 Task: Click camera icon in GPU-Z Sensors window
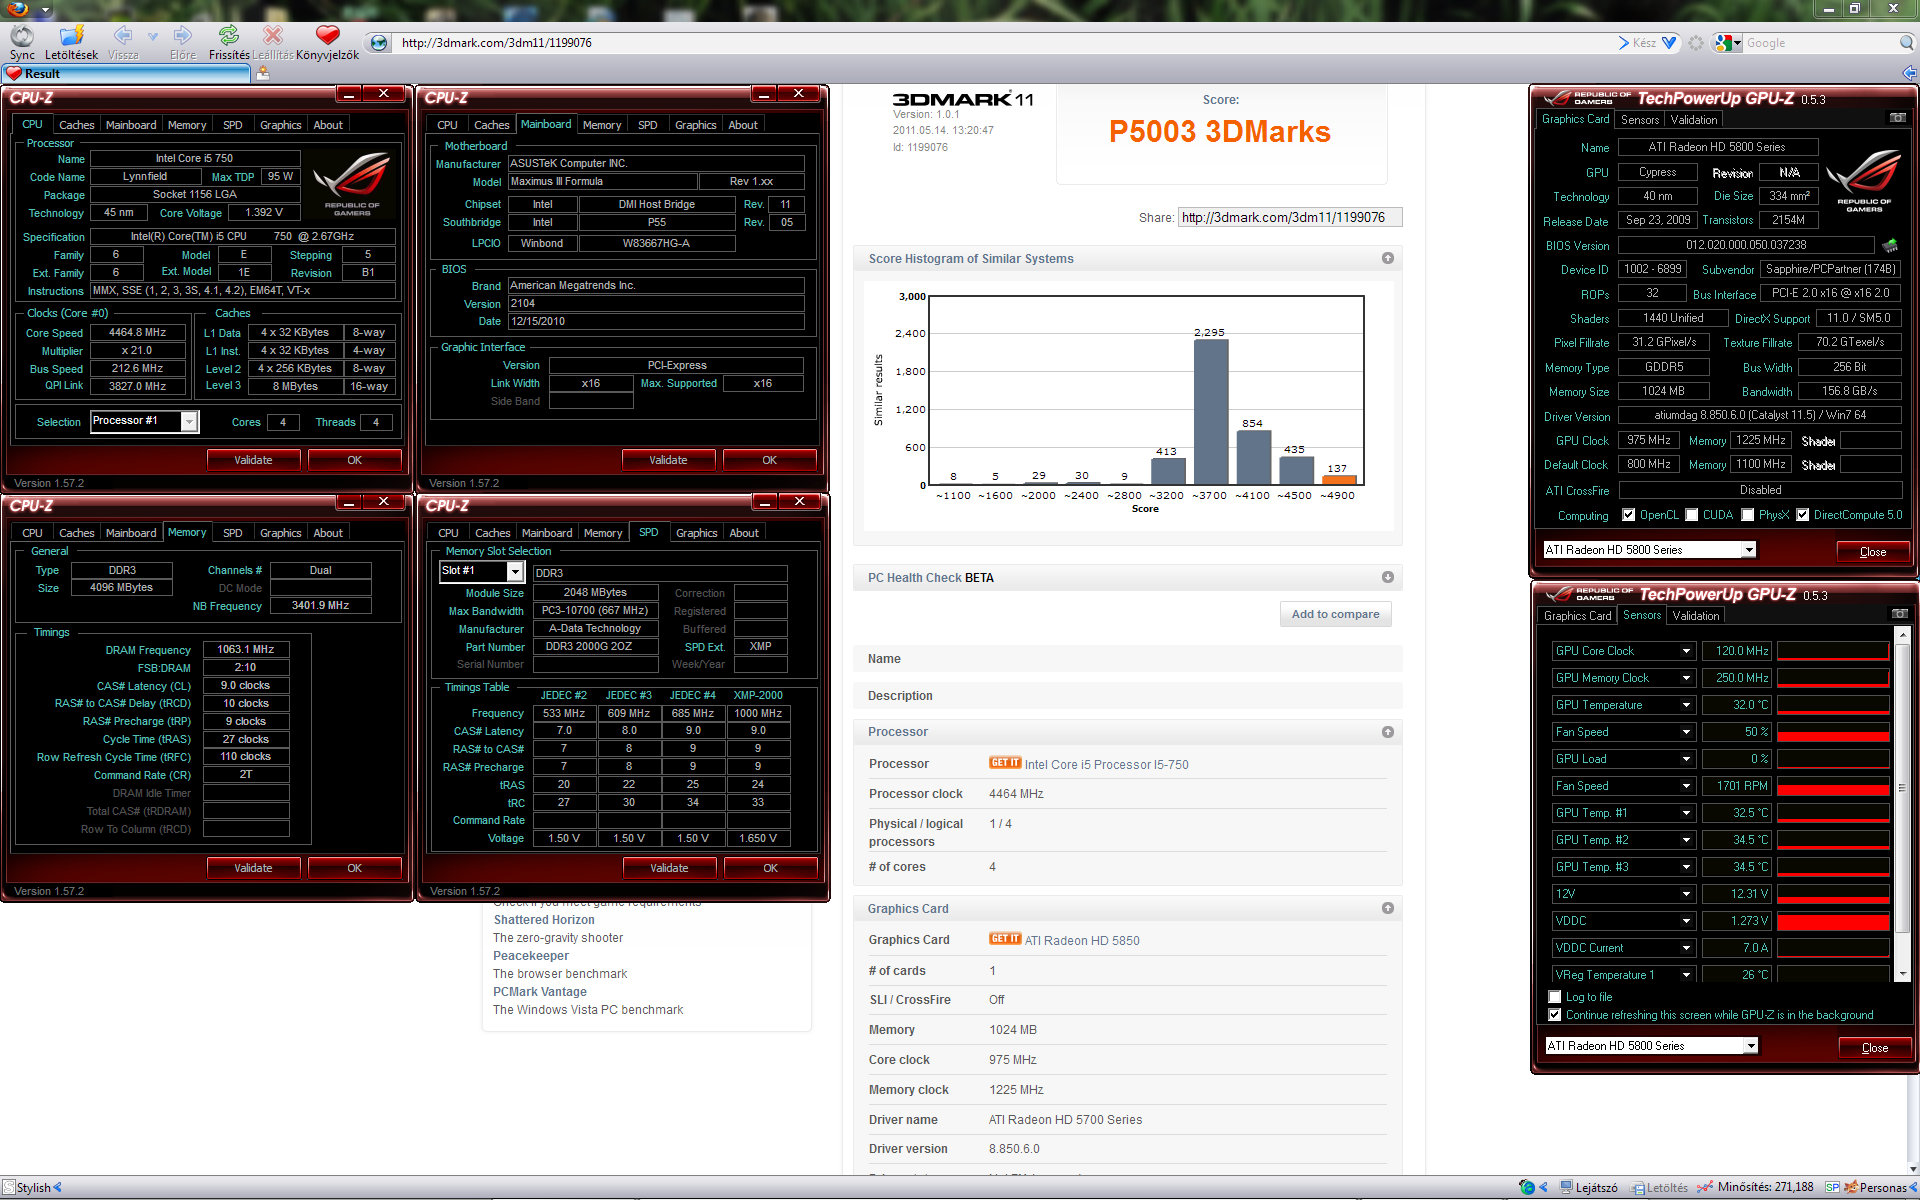pyautogui.click(x=1899, y=614)
